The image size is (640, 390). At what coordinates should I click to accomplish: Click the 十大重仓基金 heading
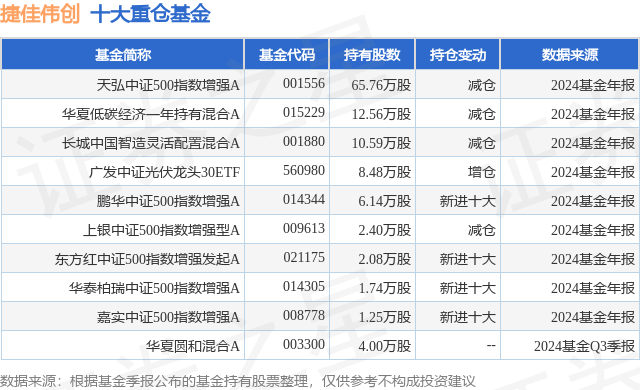click(x=150, y=14)
